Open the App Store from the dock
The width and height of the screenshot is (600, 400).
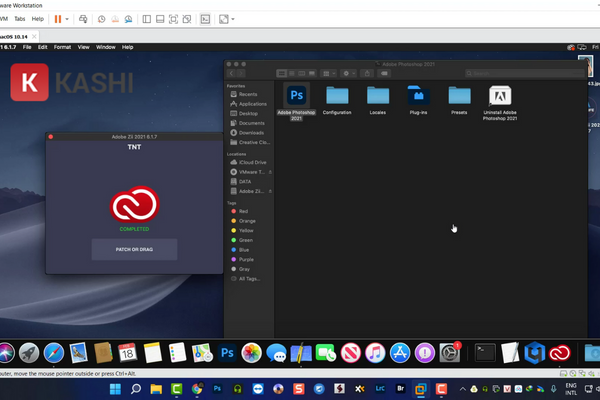pos(399,352)
